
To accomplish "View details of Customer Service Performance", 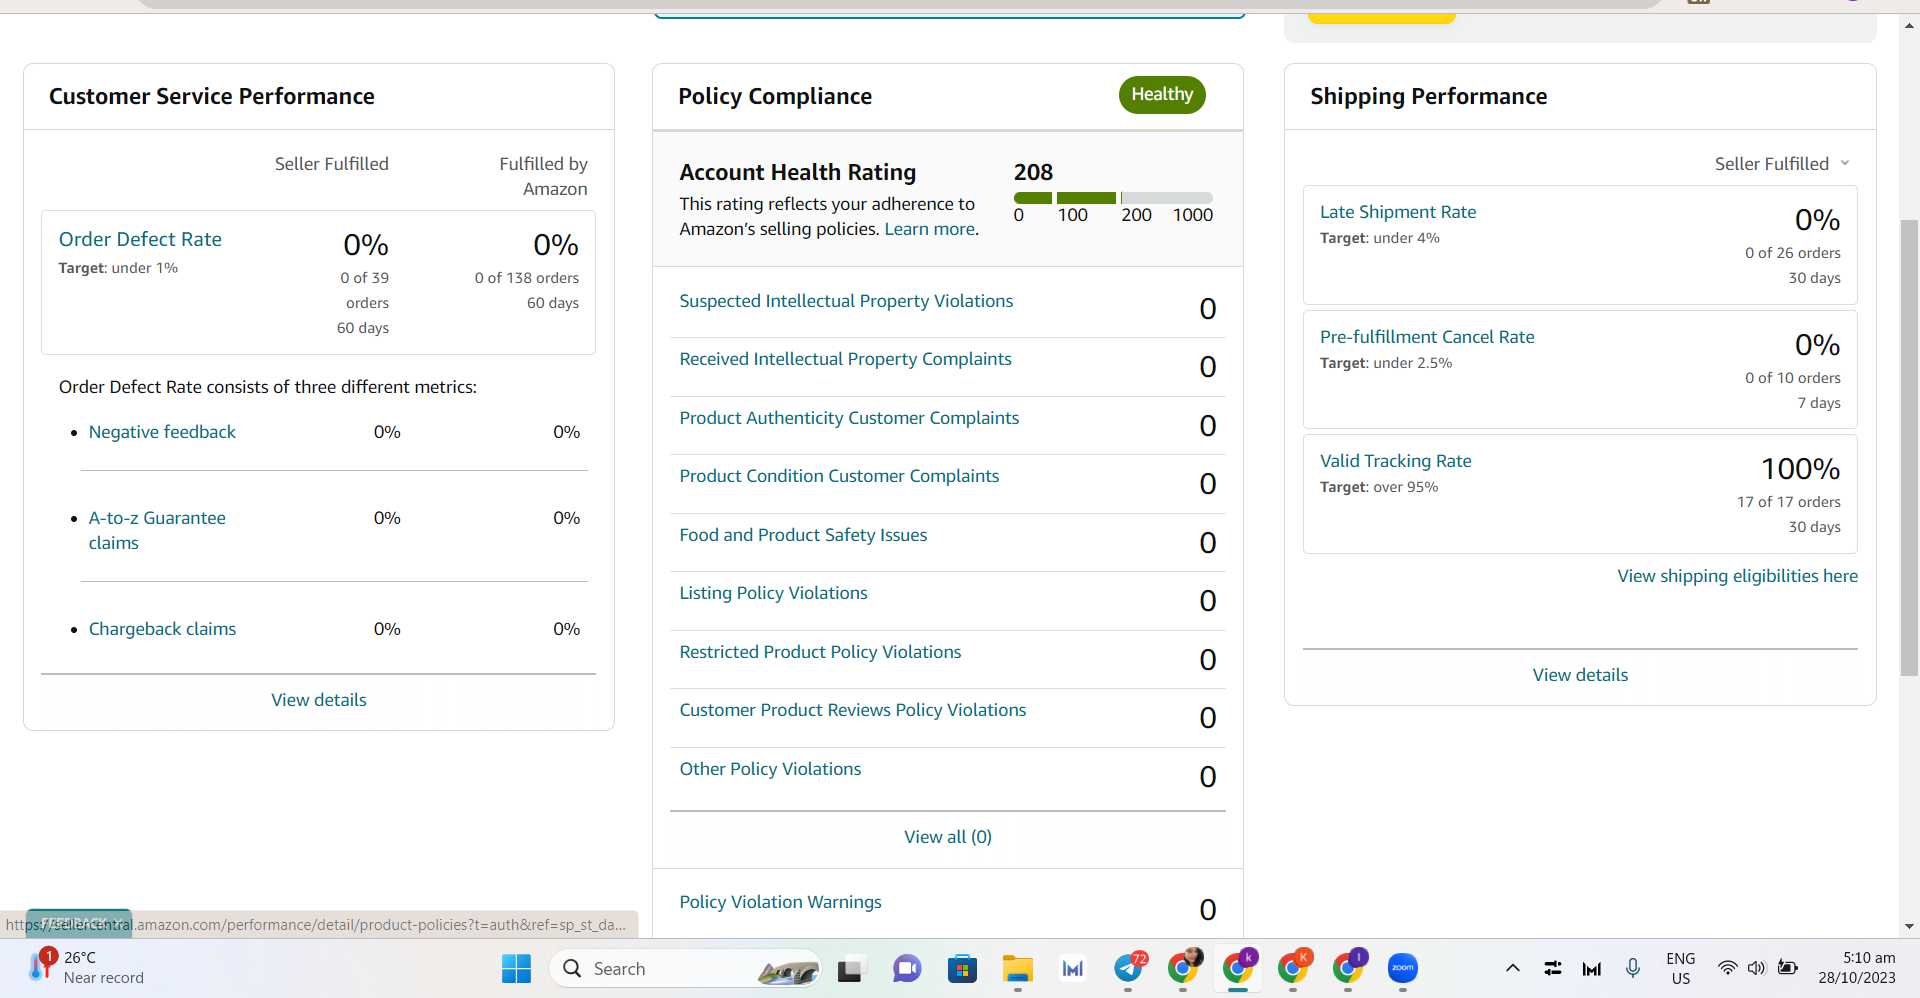I will [319, 700].
